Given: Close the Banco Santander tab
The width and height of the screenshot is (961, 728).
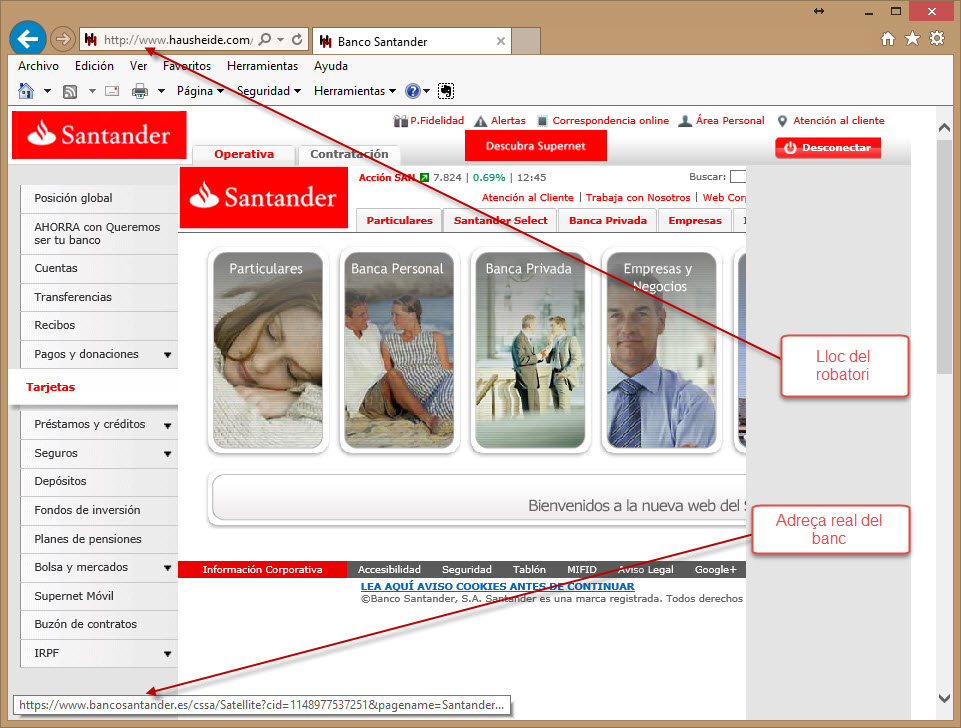Looking at the screenshot, I should (501, 41).
